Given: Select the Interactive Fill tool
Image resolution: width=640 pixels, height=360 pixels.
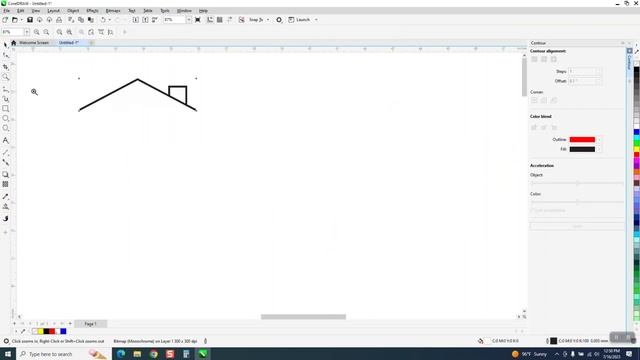Looking at the screenshot, I should 6,207.
